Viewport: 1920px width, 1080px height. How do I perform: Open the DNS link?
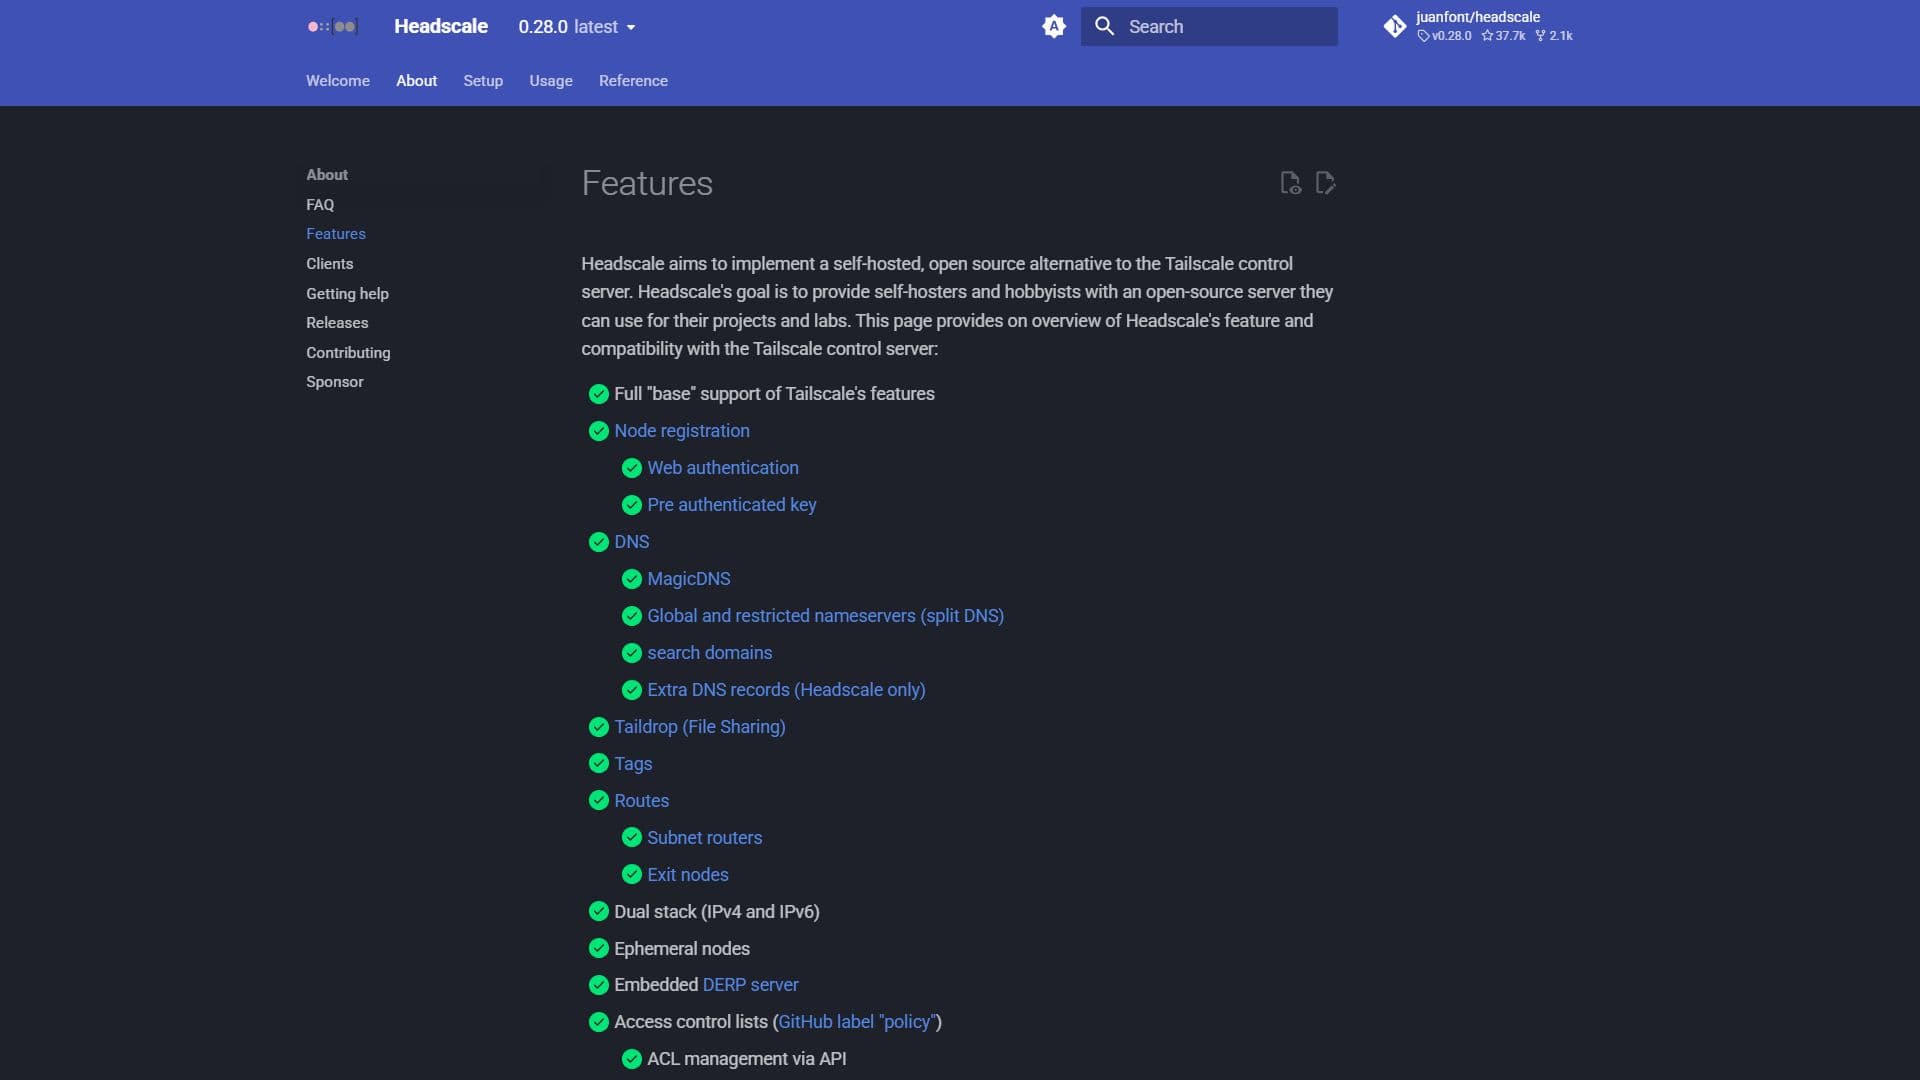[632, 542]
